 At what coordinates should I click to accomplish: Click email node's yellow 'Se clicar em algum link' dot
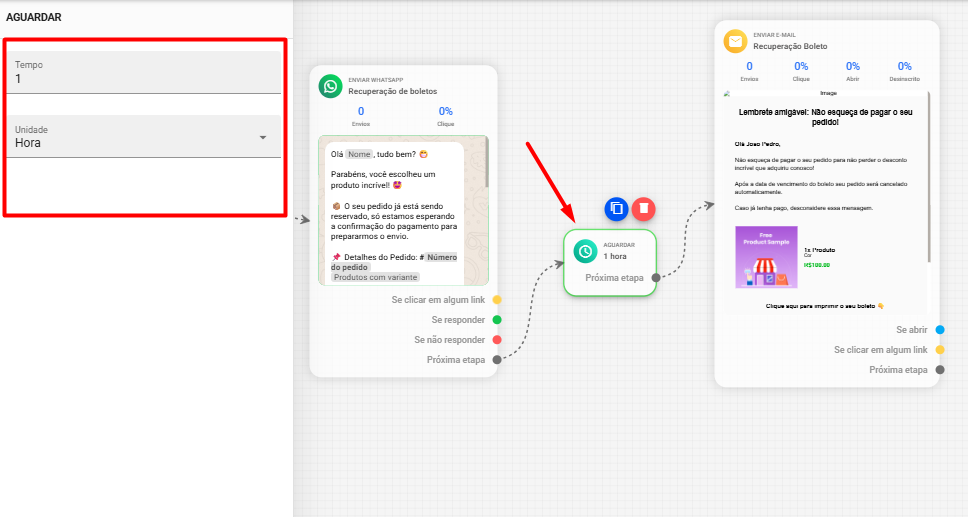click(940, 350)
